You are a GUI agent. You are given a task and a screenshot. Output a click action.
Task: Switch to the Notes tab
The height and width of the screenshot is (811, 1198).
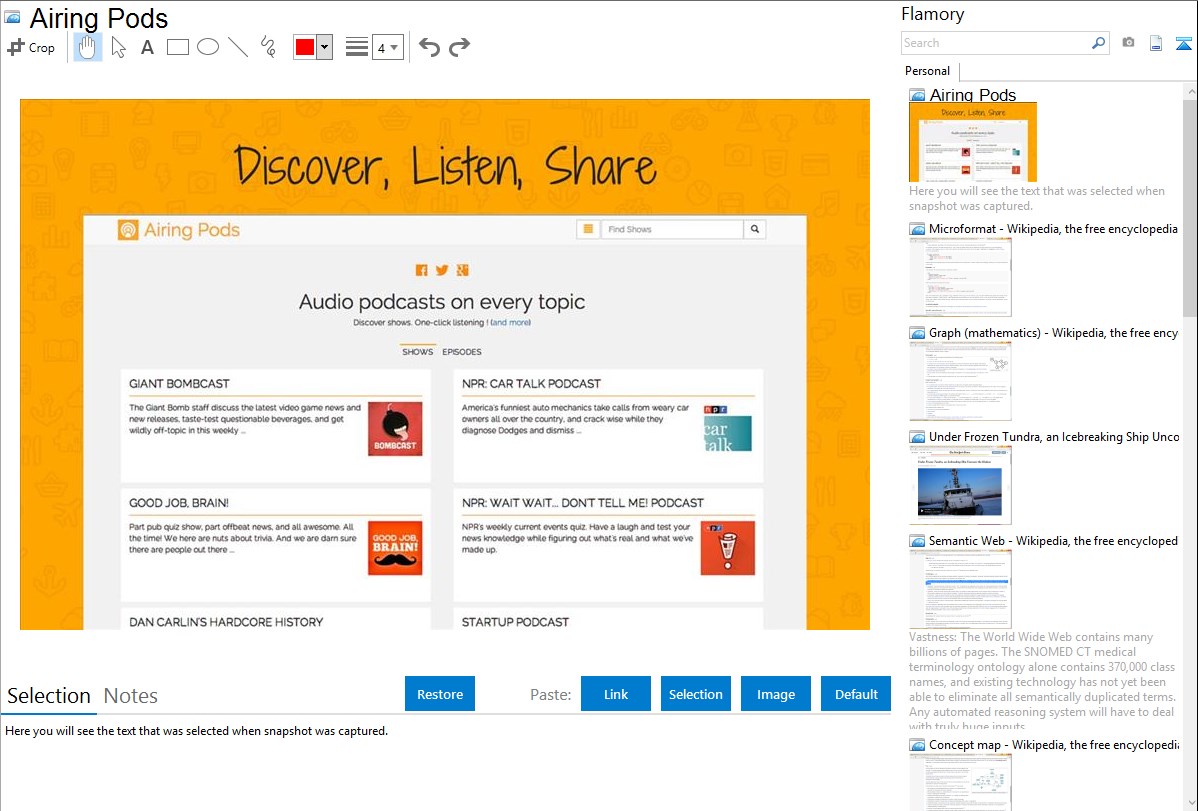131,696
